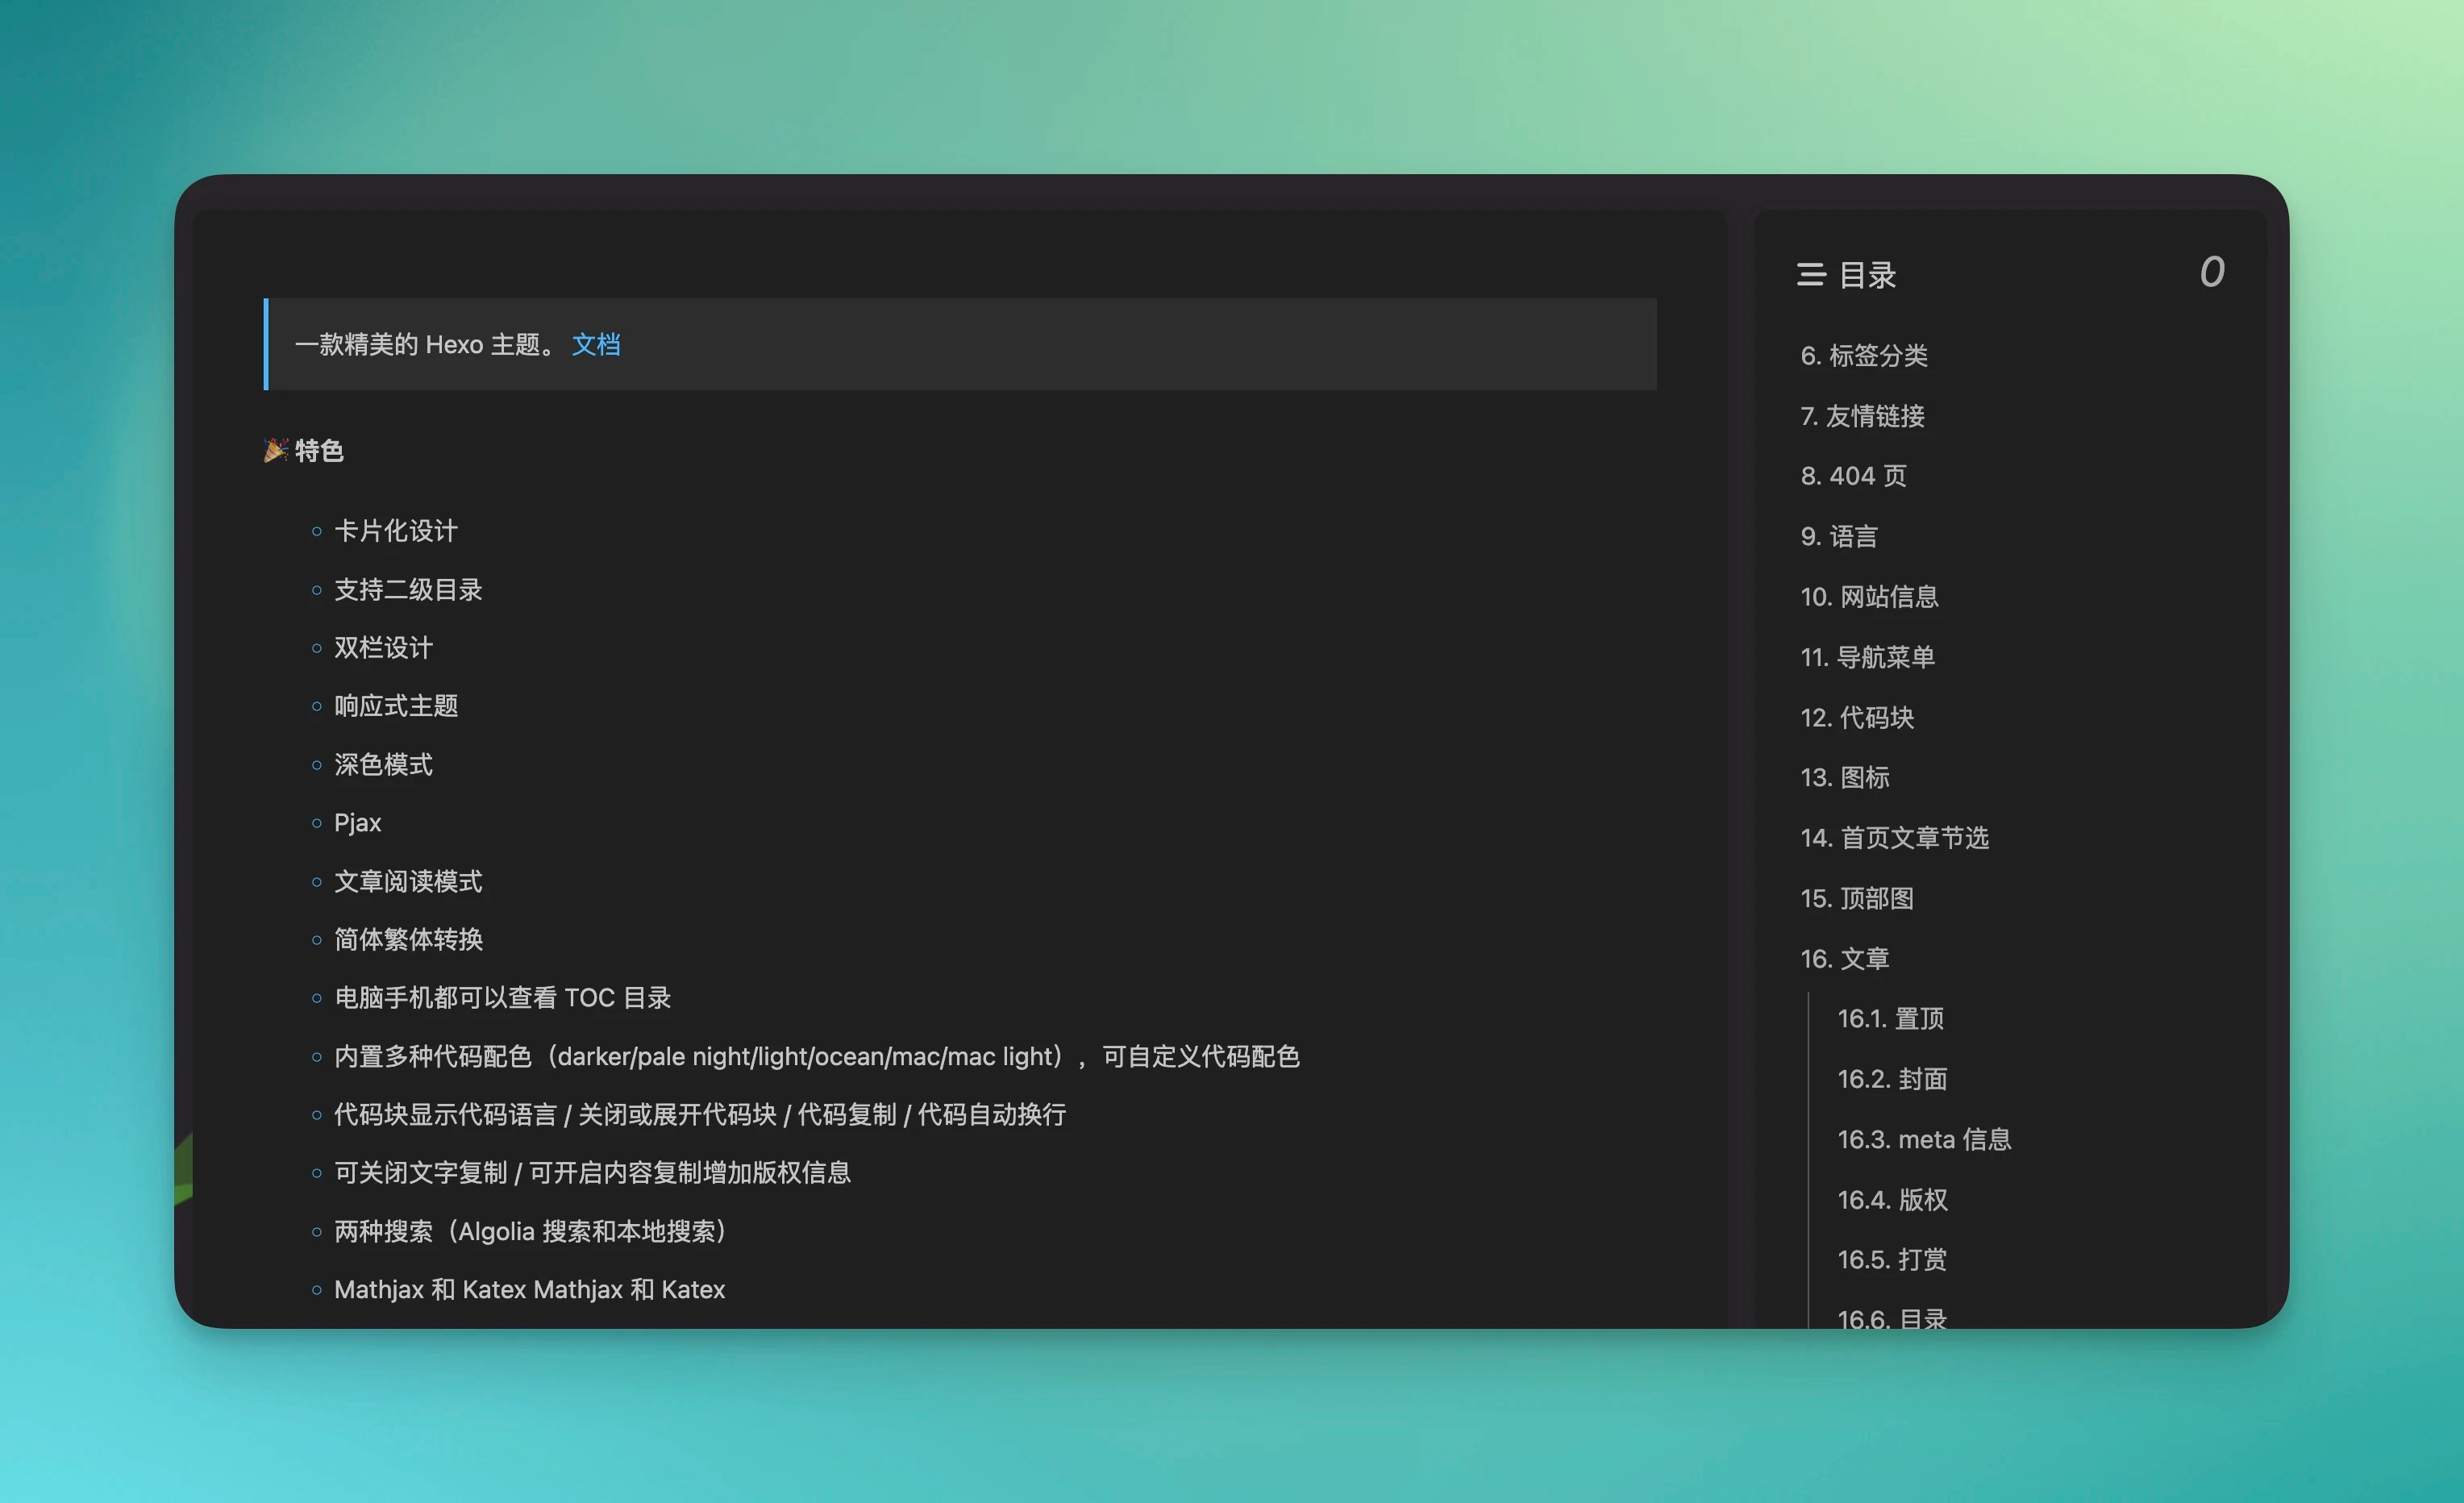
Task: Click the TOC progress number 0
Action: coord(2211,272)
